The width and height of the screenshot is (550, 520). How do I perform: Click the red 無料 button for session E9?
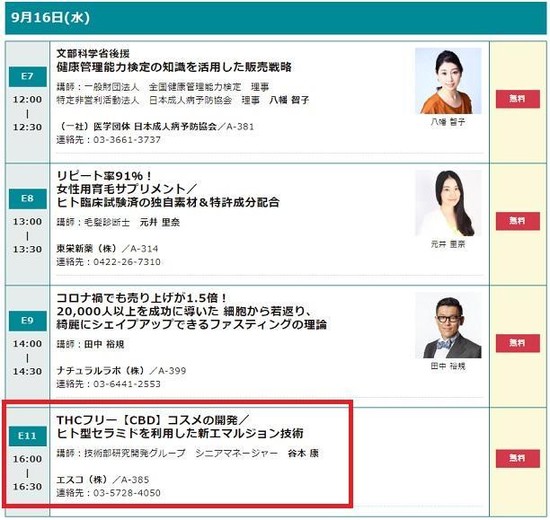pyautogui.click(x=517, y=343)
